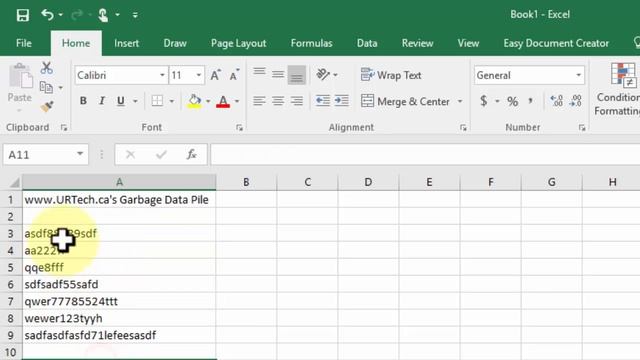Screen dimensions: 640x360
Task: Decrease font size with small A icon
Action: pyautogui.click(x=234, y=75)
